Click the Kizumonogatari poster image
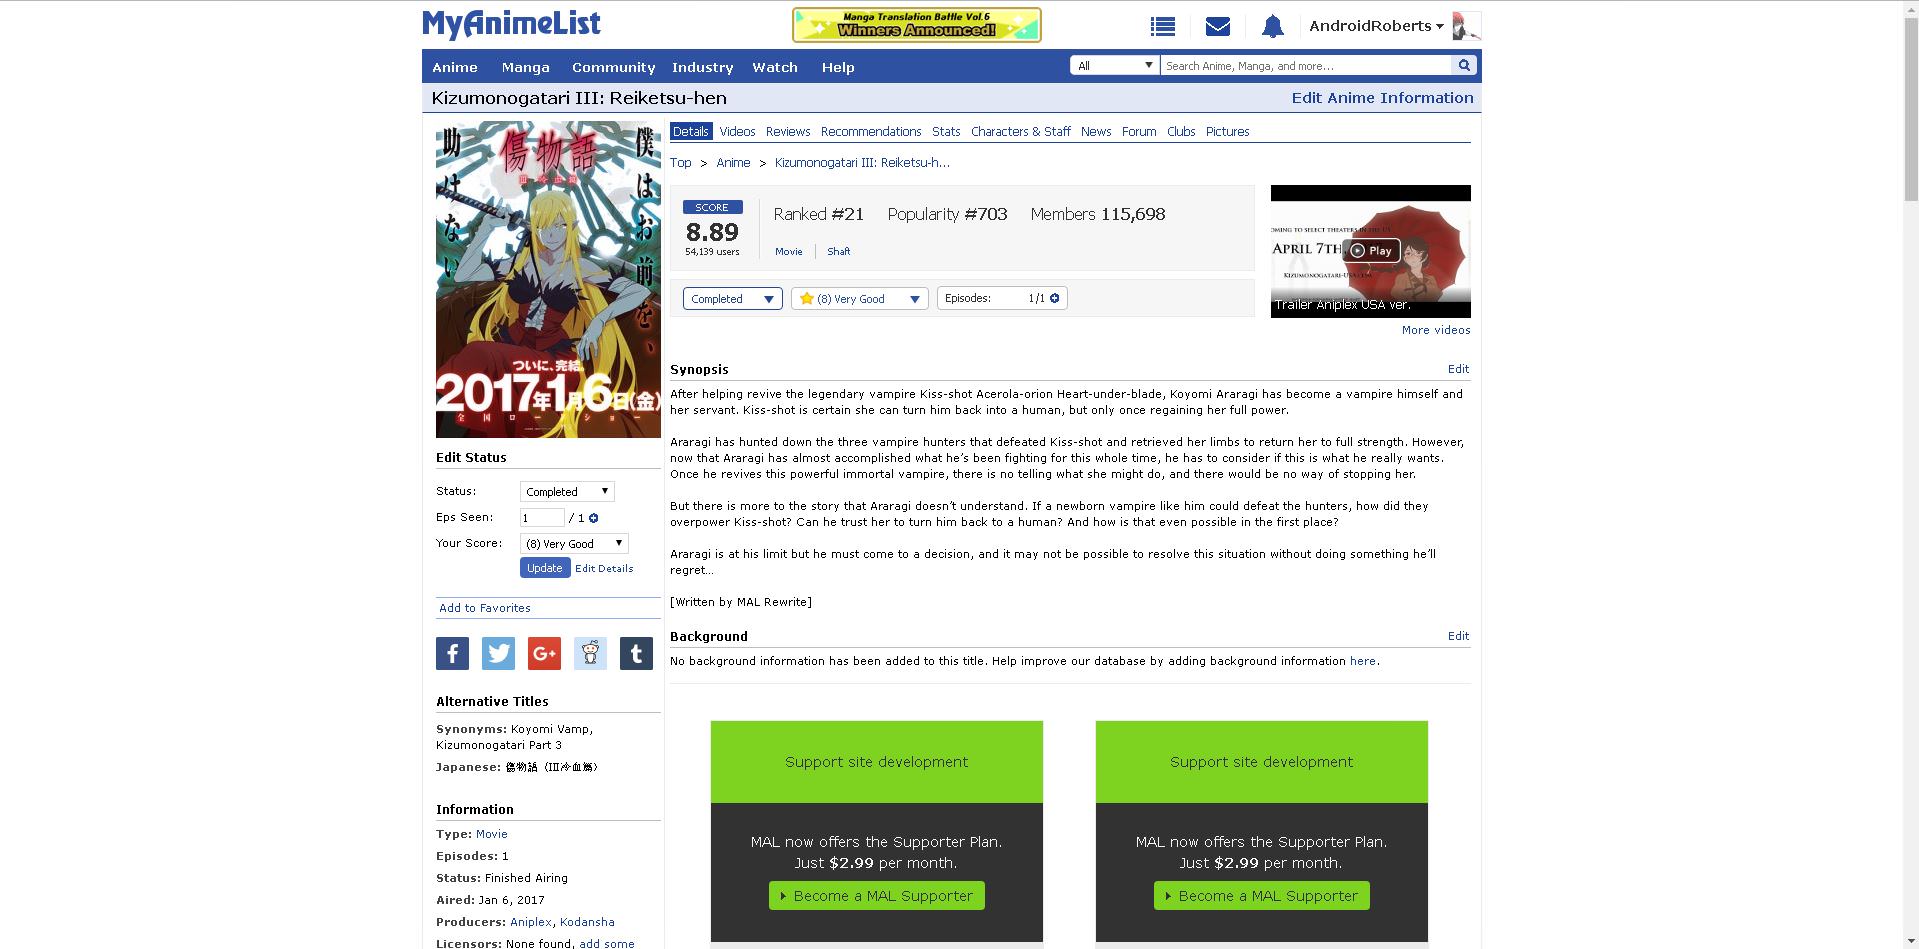This screenshot has width=1919, height=949. click(548, 279)
